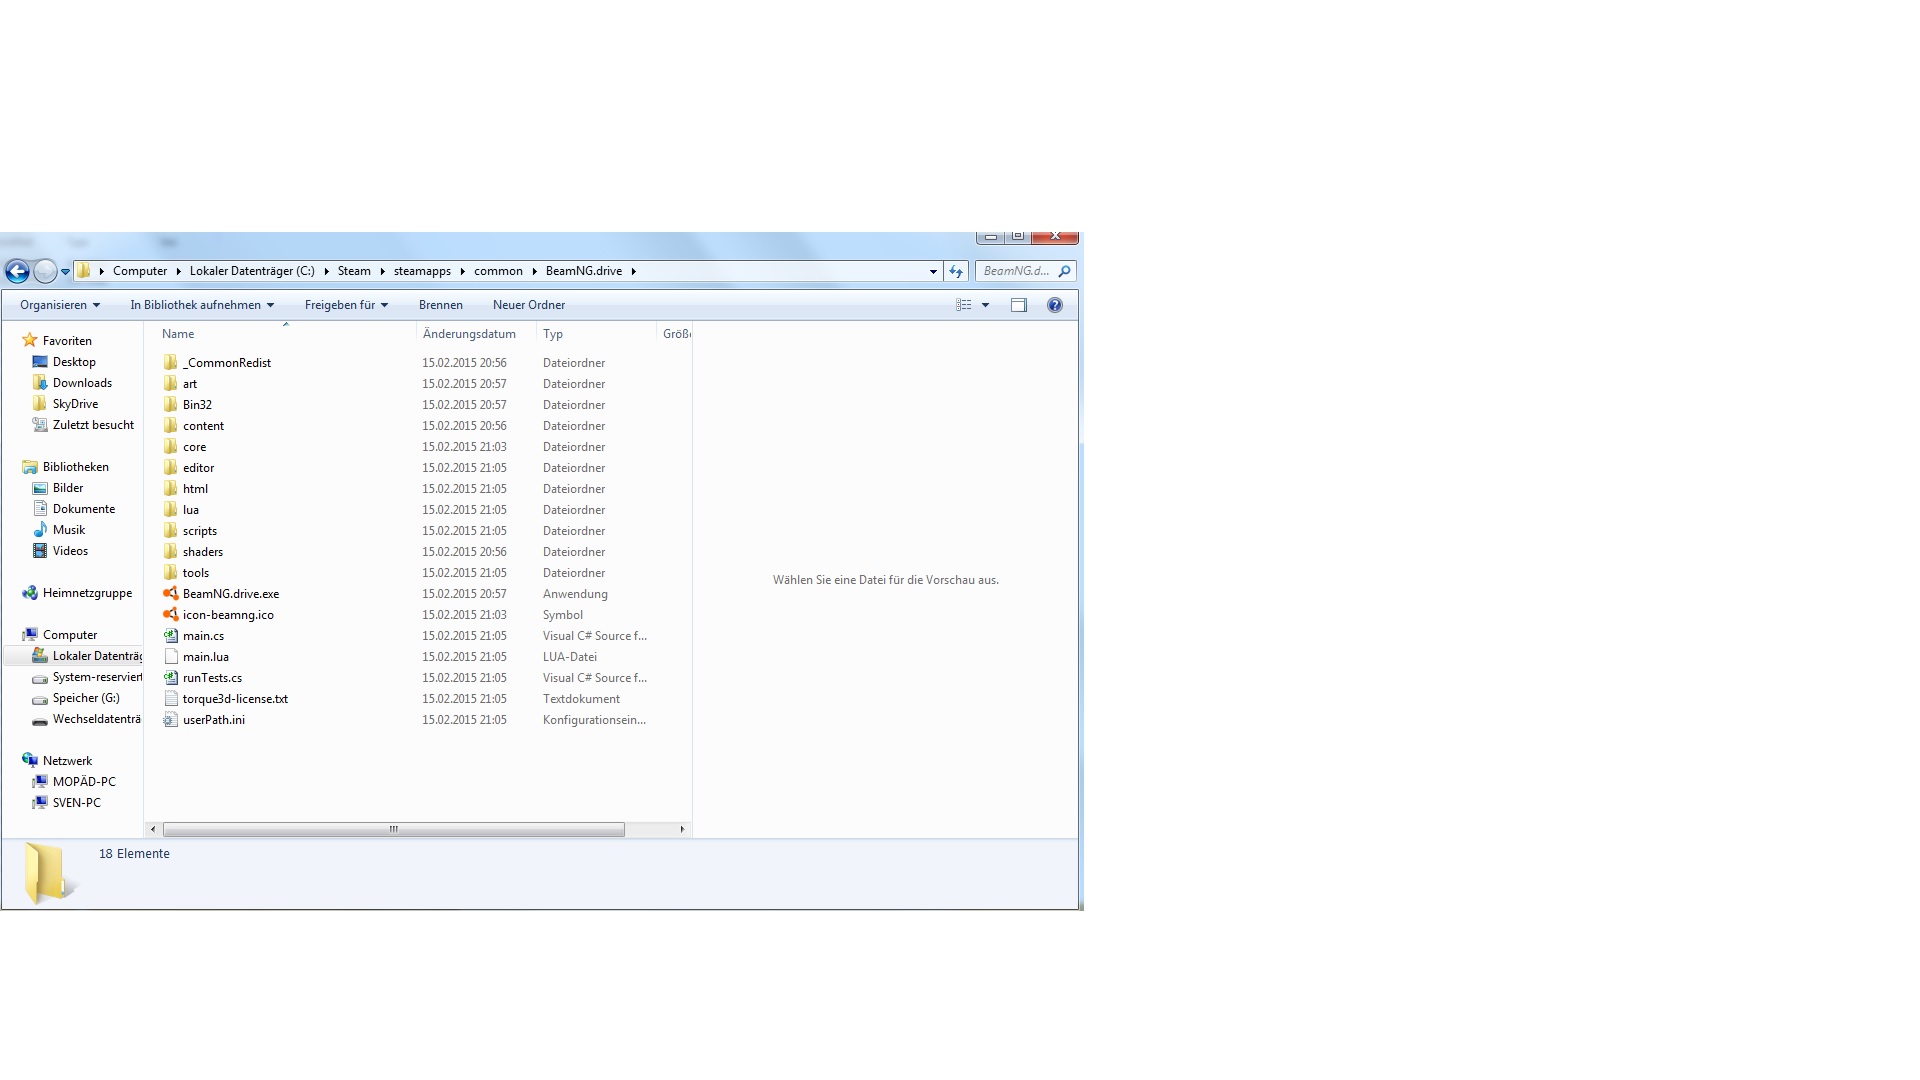The image size is (1920, 1080).
Task: Click the magnifier search icon
Action: 1064,271
